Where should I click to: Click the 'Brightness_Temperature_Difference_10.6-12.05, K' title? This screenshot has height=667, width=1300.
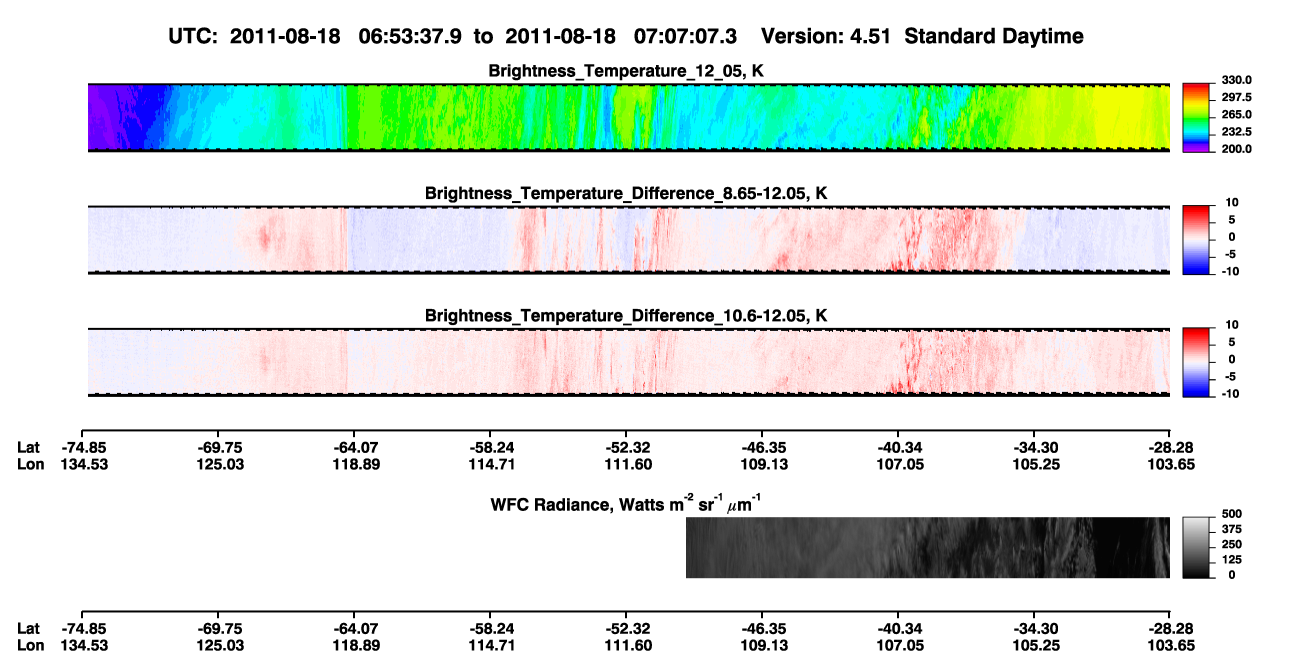(626, 315)
